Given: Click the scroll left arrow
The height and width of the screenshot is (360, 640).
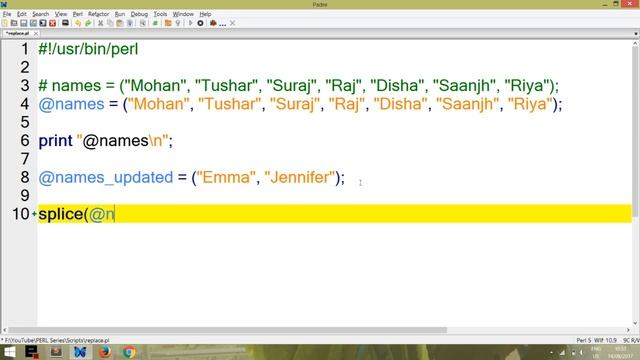Looking at the screenshot, I should (x=4, y=330).
